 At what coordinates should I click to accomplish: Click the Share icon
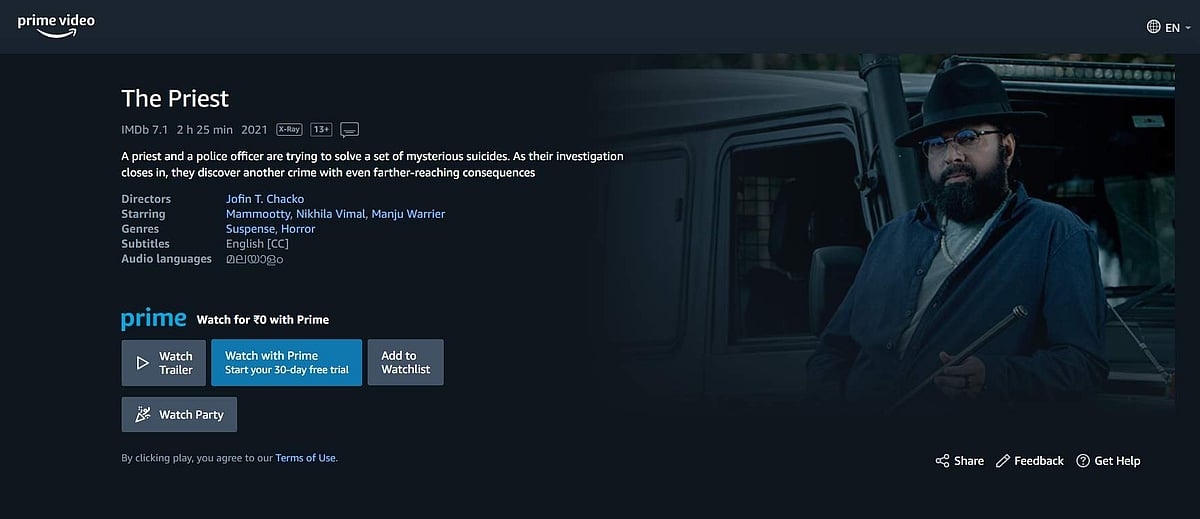coord(942,461)
